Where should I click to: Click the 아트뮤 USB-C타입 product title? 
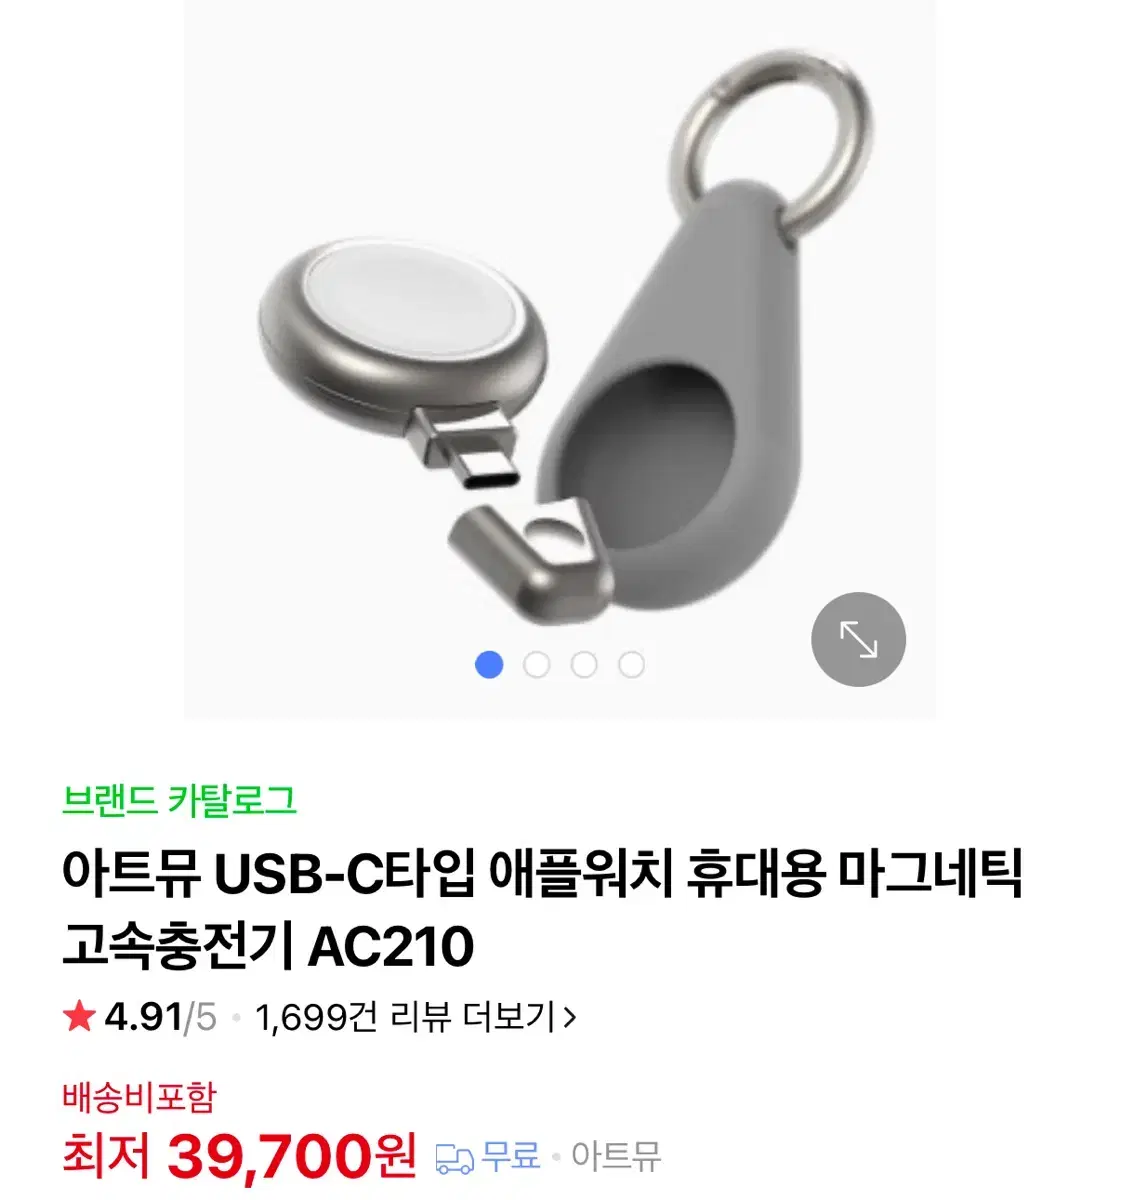click(542, 910)
